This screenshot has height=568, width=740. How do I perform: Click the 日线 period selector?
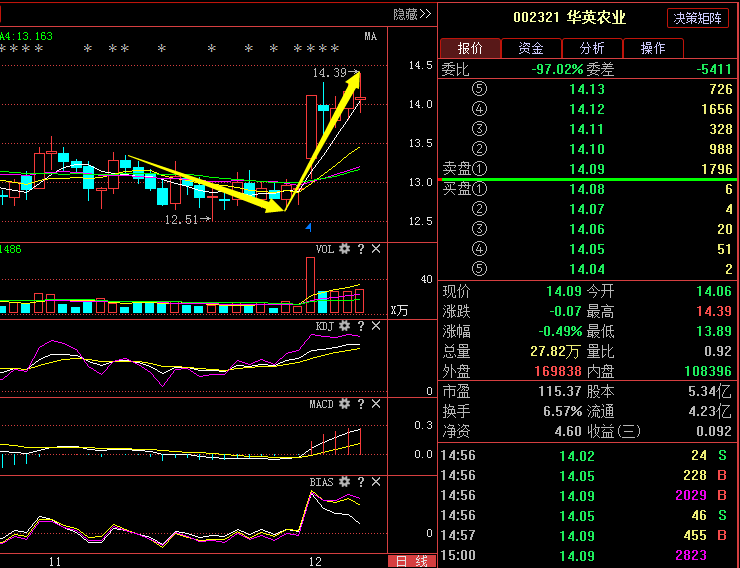pos(412,561)
